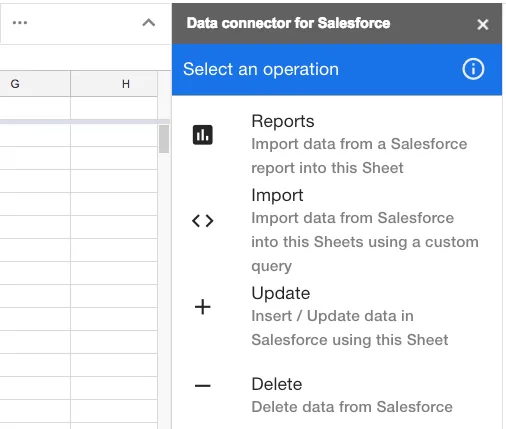This screenshot has height=429, width=506.
Task: Click 'Import data from a Salesforce report' description
Action: 359,156
